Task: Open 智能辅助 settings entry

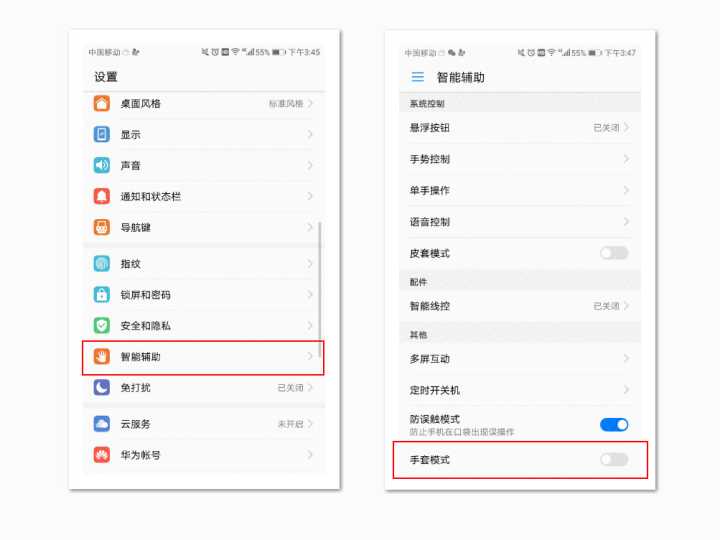Action: coord(203,357)
